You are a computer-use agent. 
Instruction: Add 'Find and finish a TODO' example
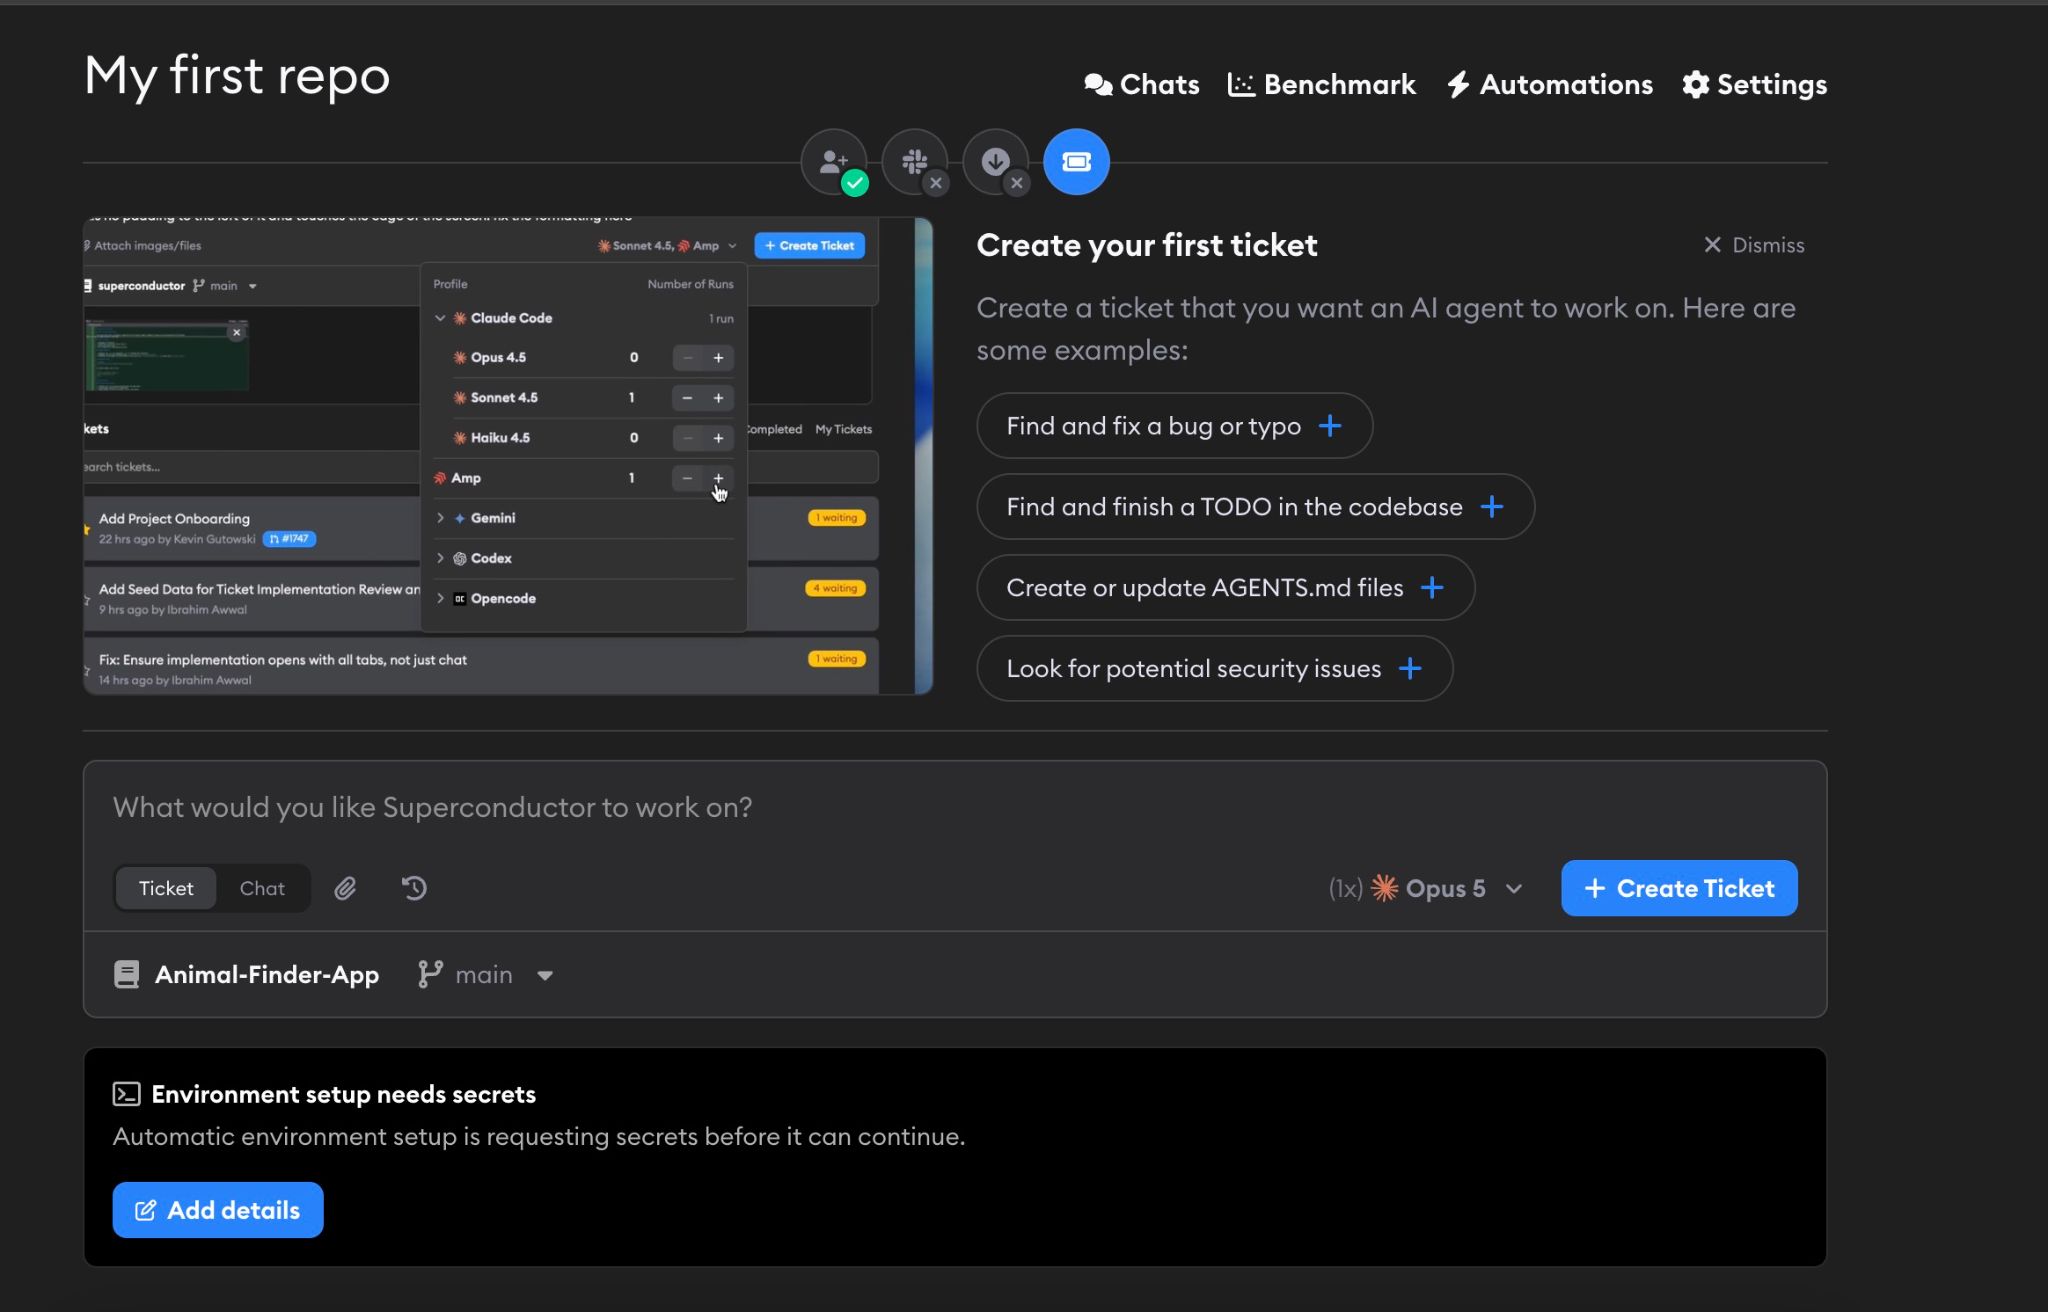click(1255, 507)
